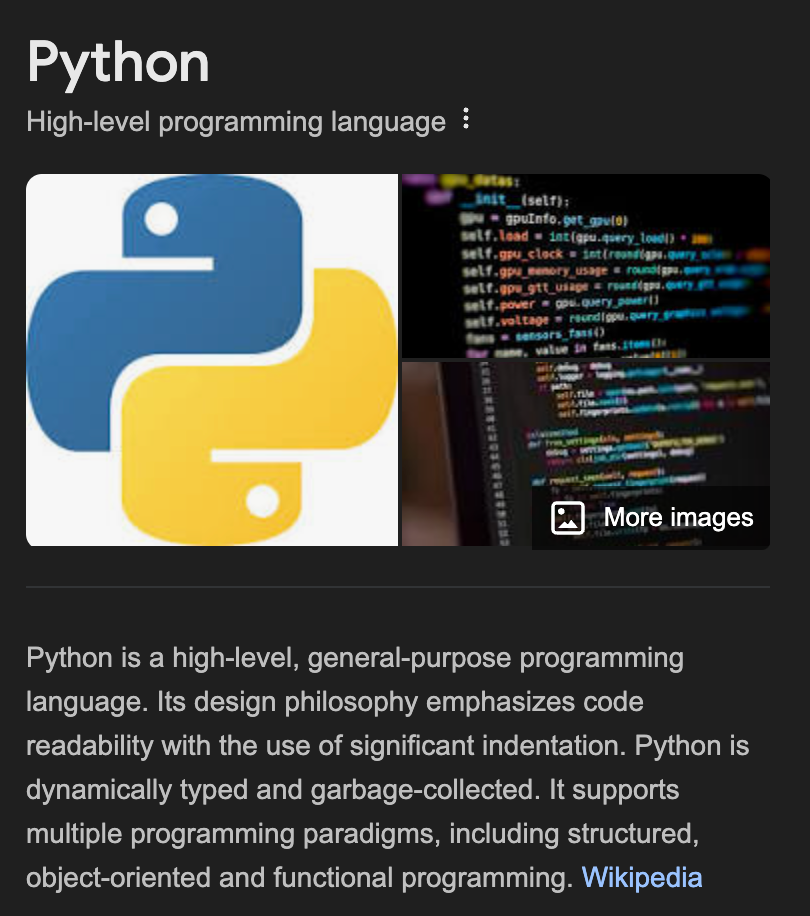
Task: Open the three-dot options menu
Action: point(465,119)
